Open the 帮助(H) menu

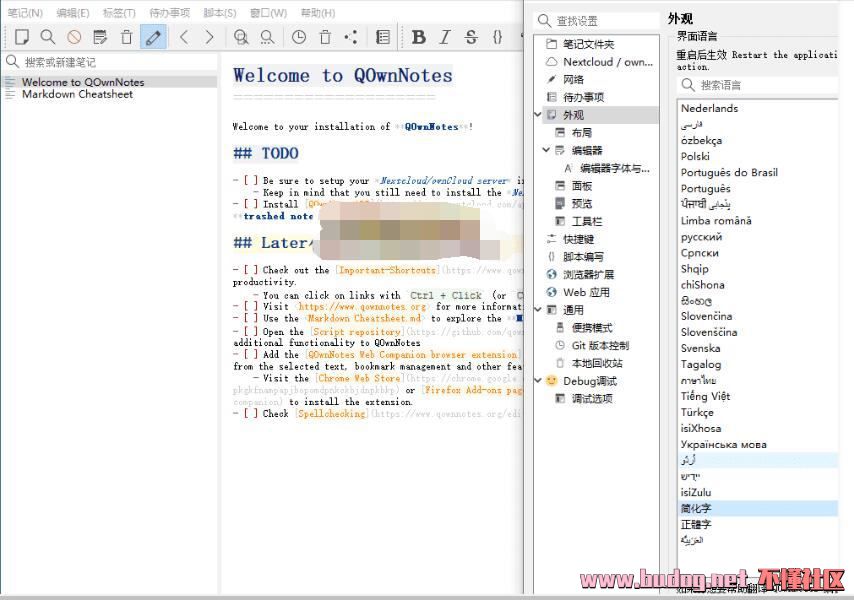pos(318,13)
